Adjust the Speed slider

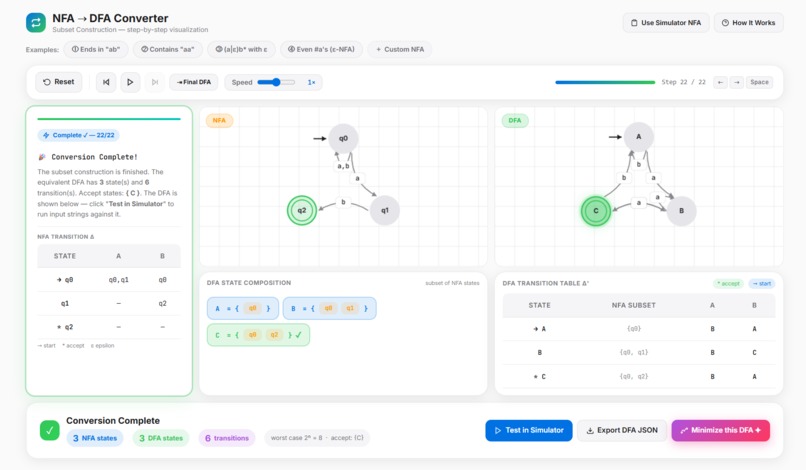pyautogui.click(x=277, y=82)
